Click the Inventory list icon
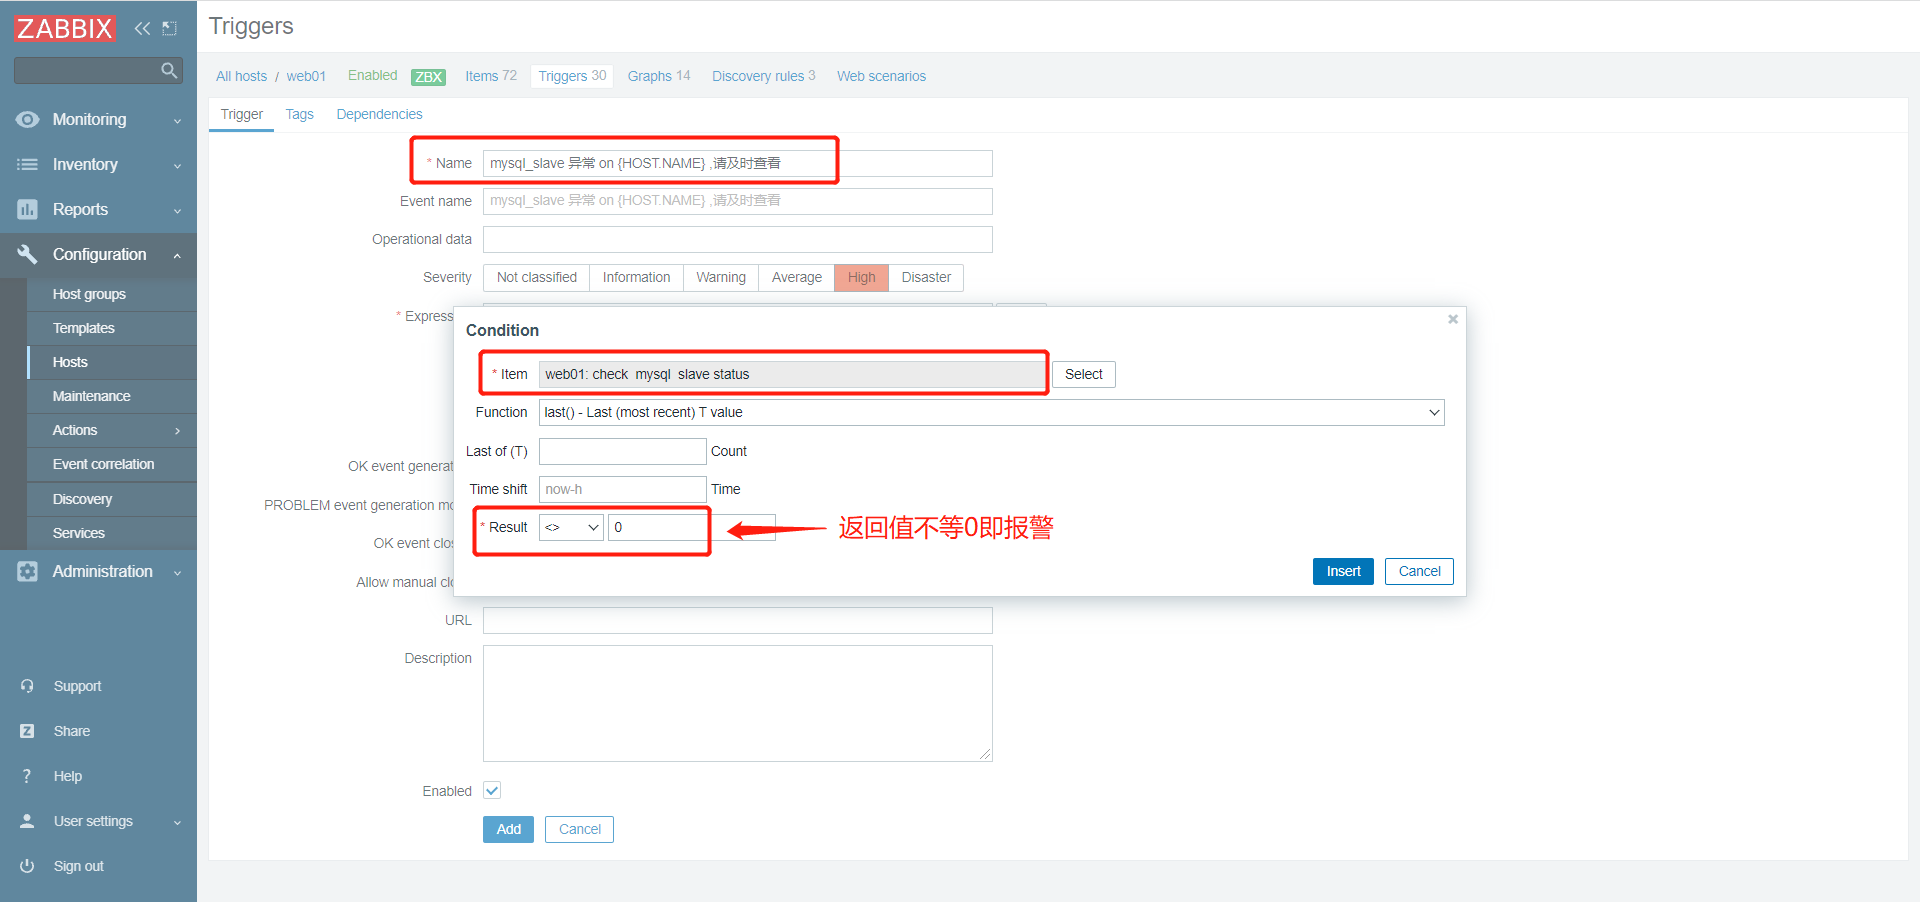The image size is (1920, 902). (x=27, y=164)
